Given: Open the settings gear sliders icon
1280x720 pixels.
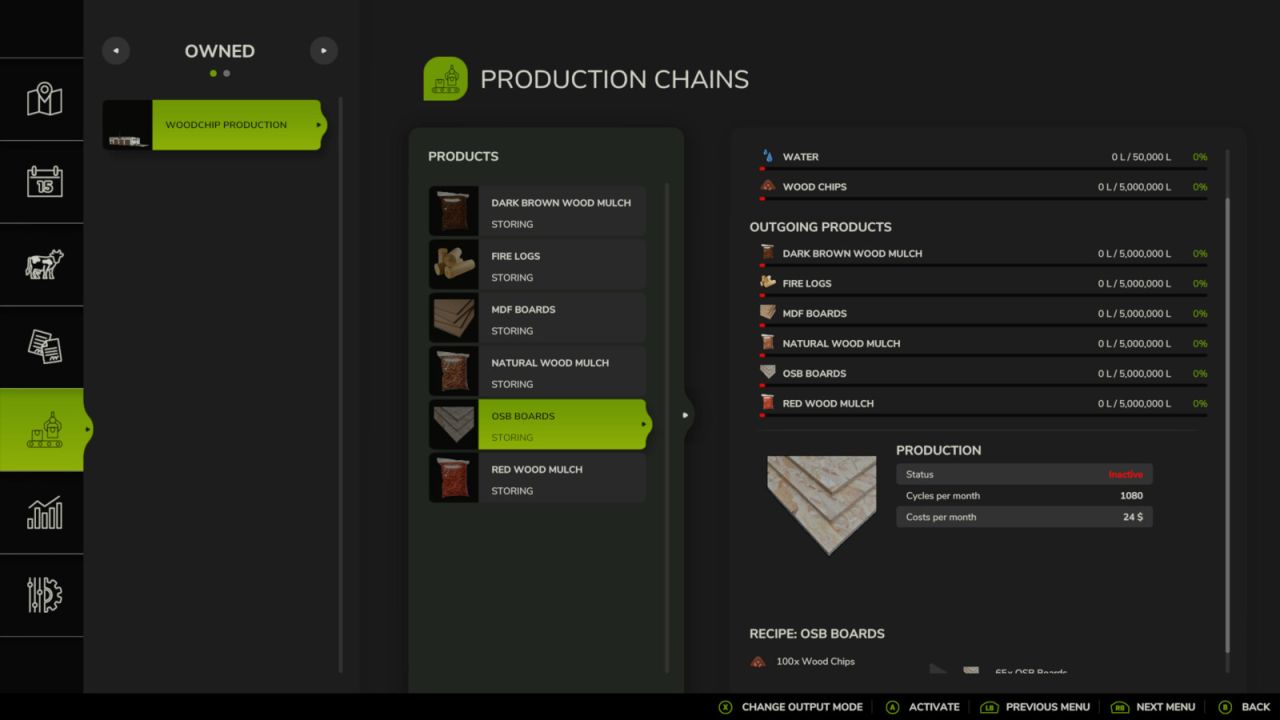Looking at the screenshot, I should 44,595.
